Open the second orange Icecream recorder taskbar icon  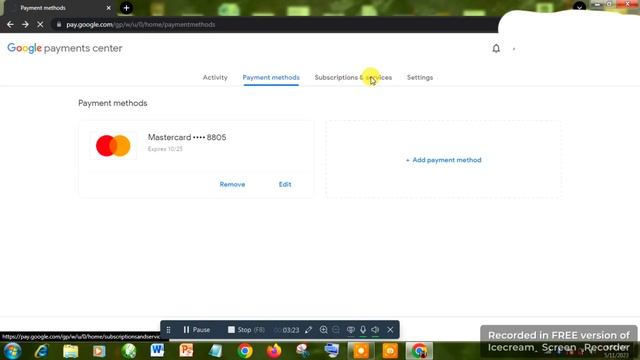(390, 351)
